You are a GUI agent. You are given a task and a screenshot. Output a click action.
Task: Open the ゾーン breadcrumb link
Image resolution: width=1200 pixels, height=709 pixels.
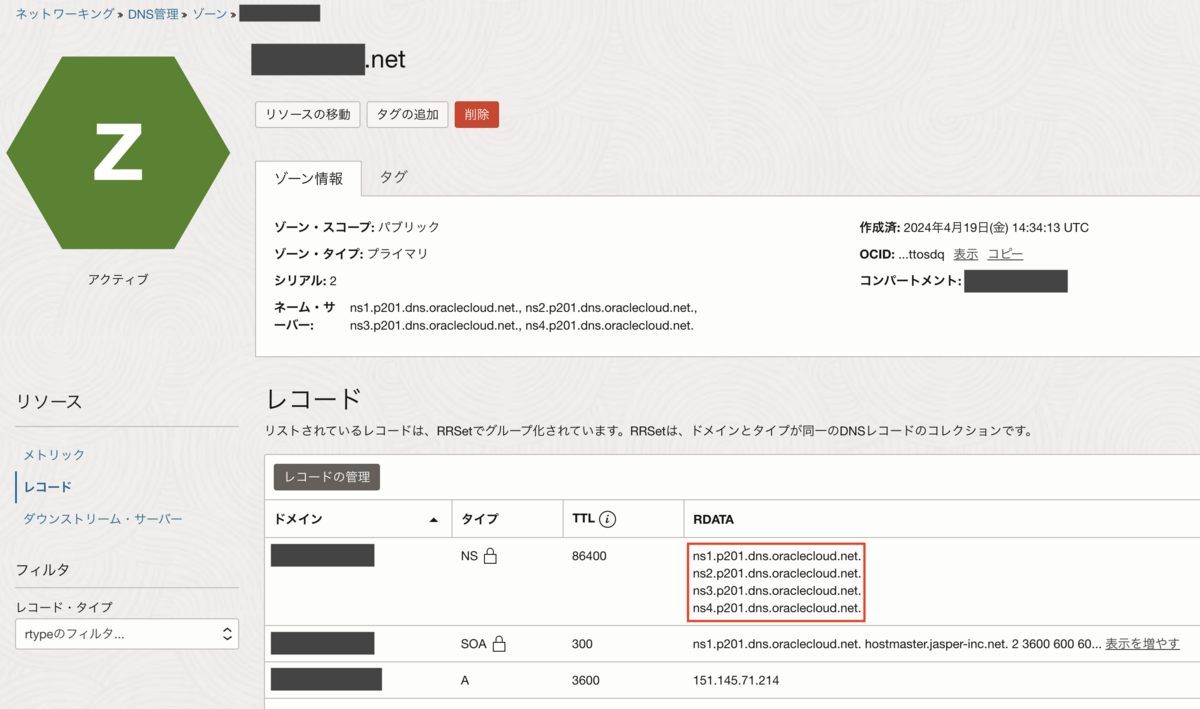(x=209, y=13)
